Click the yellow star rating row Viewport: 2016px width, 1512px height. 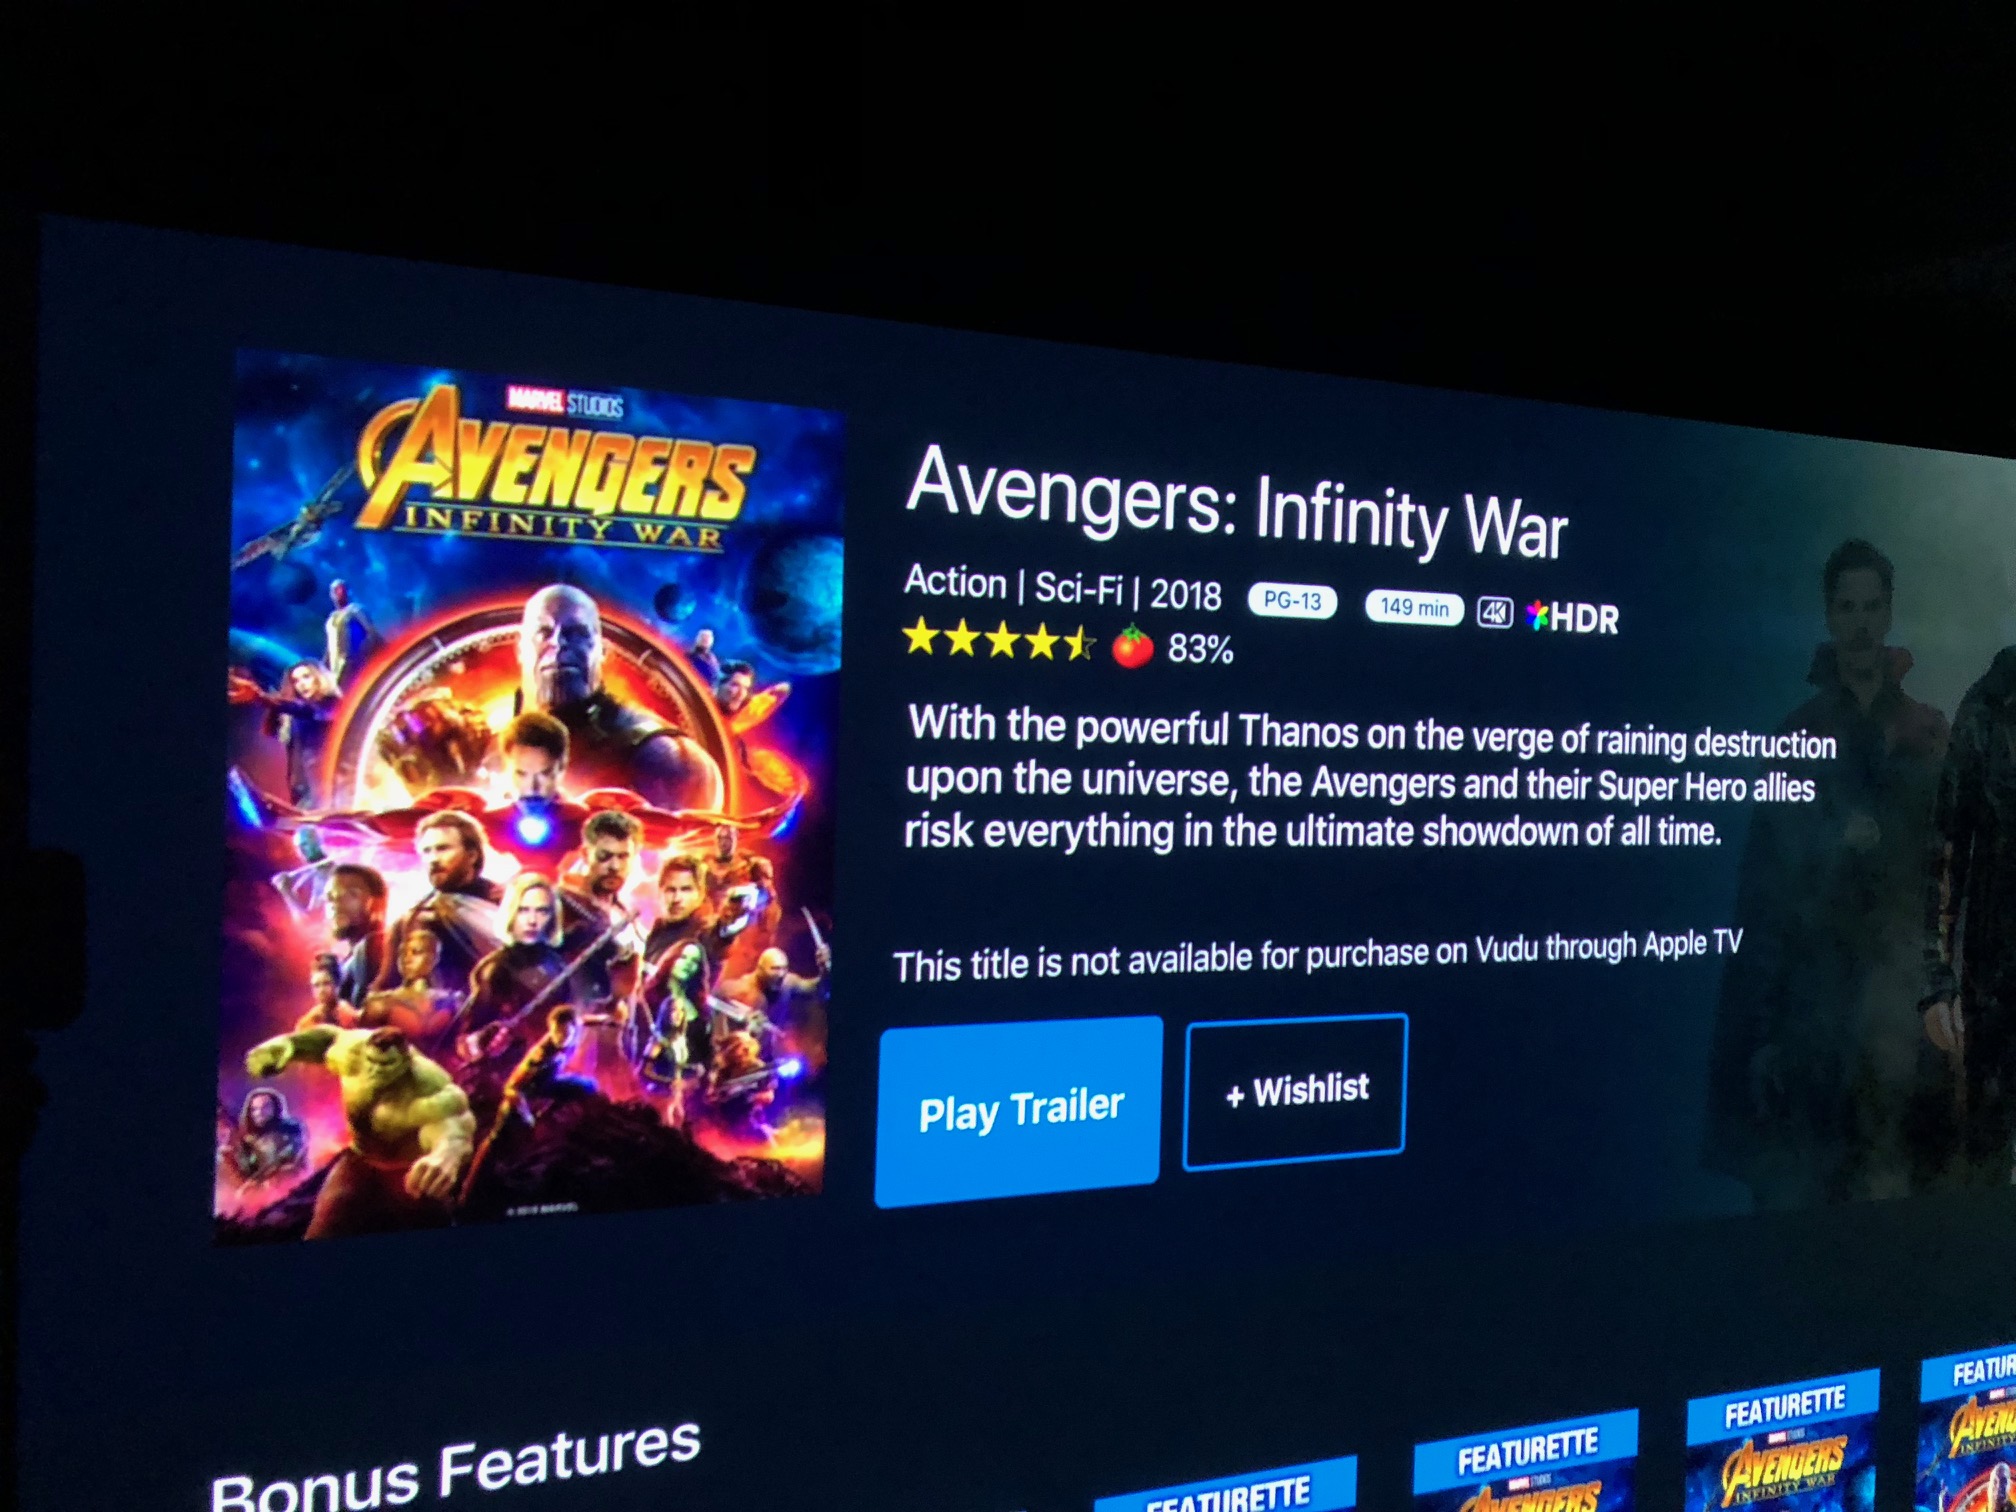[1000, 640]
